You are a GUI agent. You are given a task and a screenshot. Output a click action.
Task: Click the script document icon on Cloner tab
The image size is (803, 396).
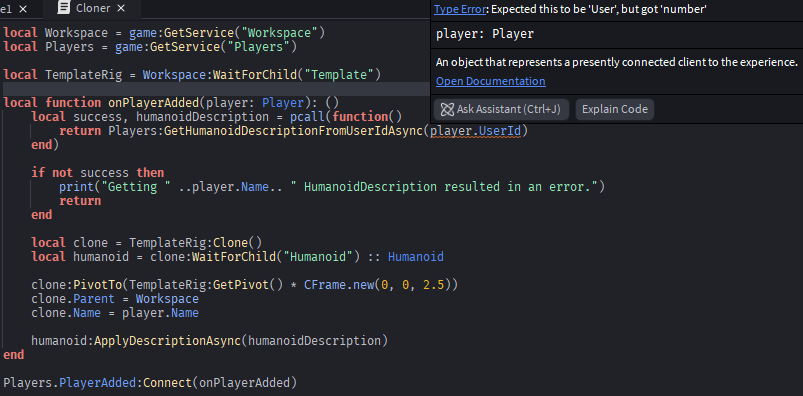64,8
